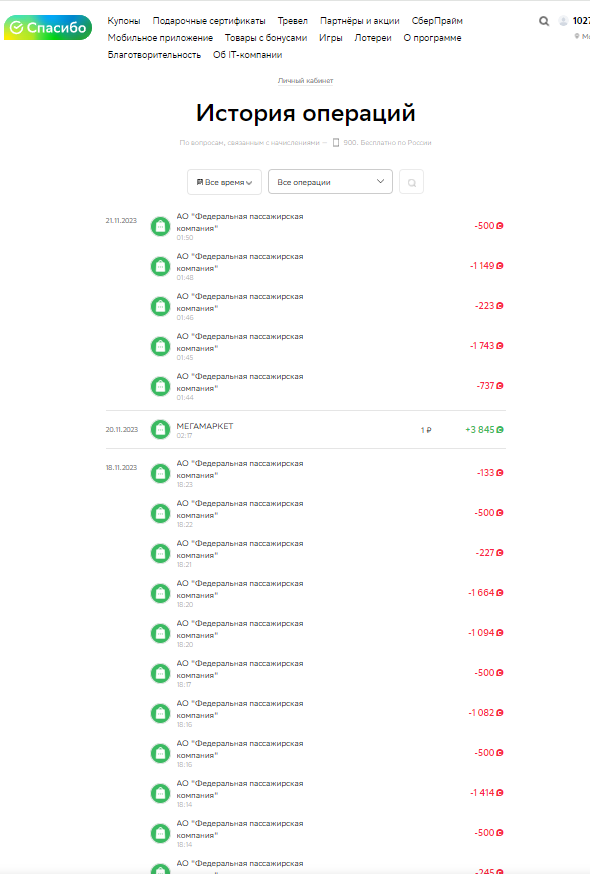Open site search magnifier icon in header
Viewport: 590px width, 875px height.
544,21
